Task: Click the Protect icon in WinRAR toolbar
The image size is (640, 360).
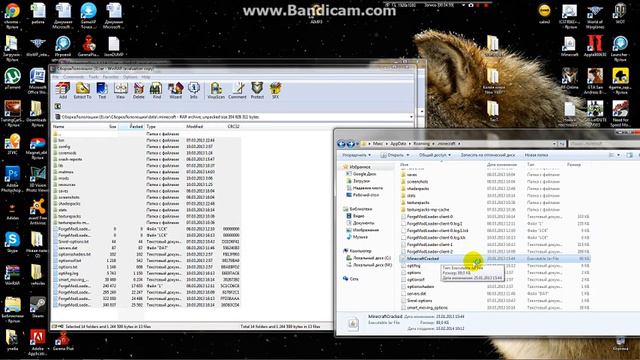Action: click(x=257, y=90)
